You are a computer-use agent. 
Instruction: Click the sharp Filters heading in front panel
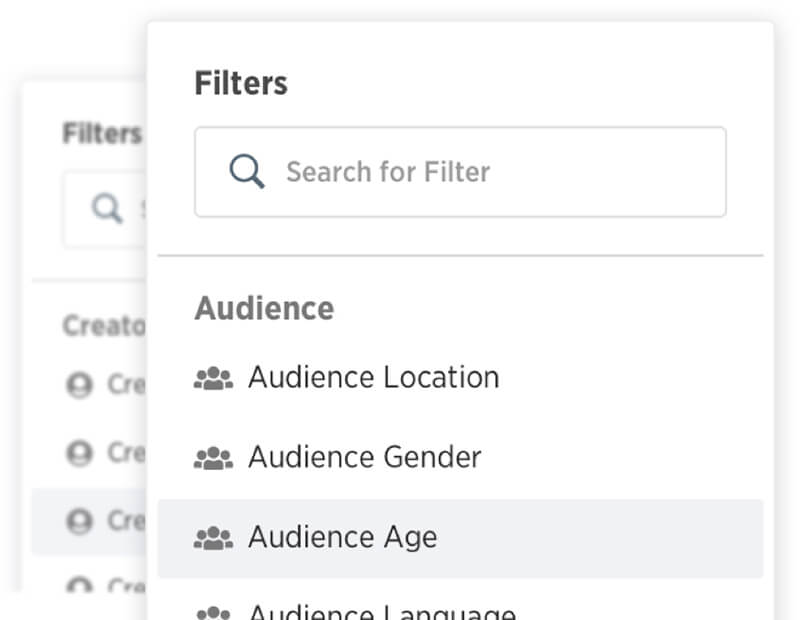click(241, 83)
